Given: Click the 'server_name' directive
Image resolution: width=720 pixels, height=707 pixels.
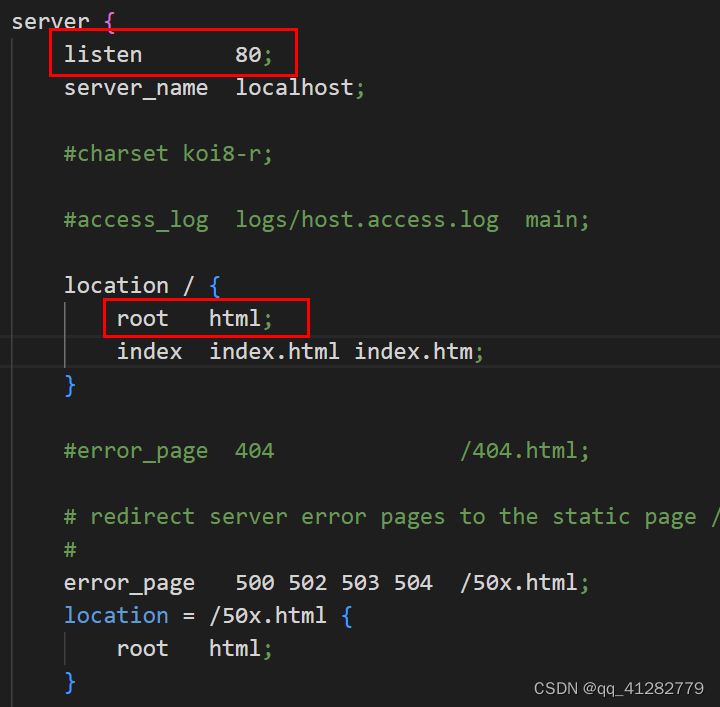Looking at the screenshot, I should pos(136,88).
